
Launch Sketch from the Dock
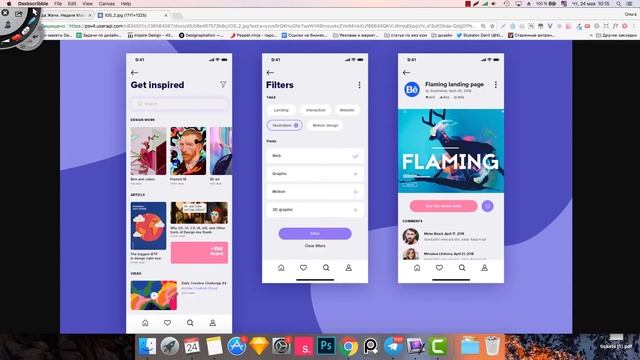coord(259,346)
